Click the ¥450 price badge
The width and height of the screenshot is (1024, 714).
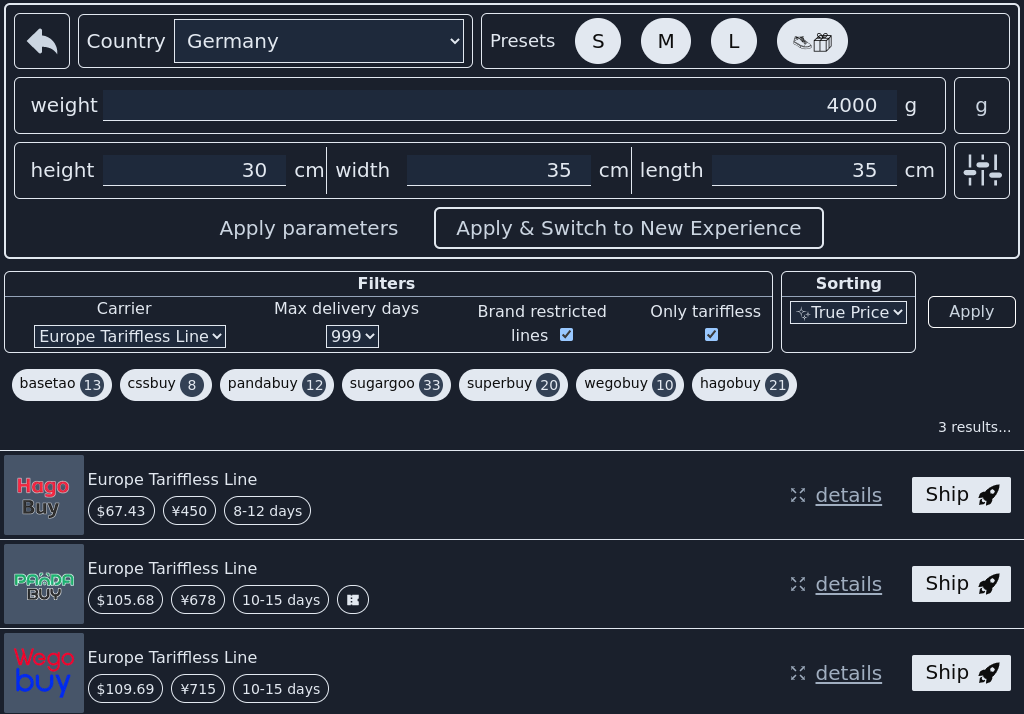pos(189,511)
